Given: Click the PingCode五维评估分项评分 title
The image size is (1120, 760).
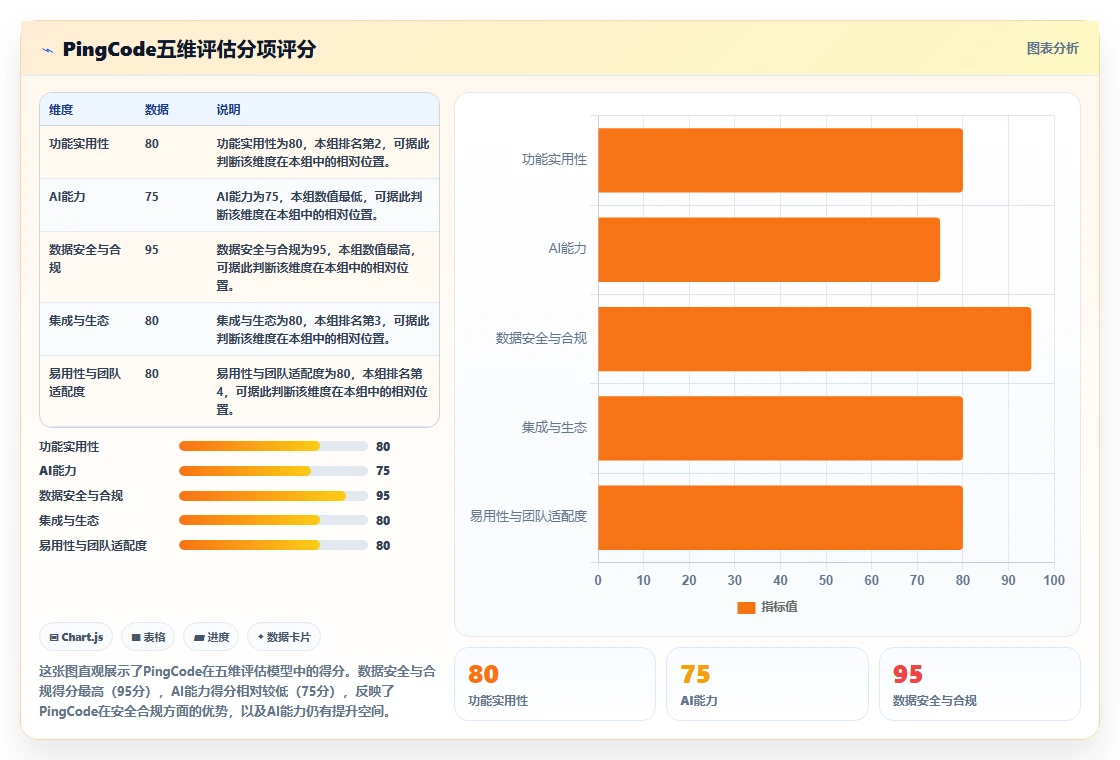Looking at the screenshot, I should coord(189,49).
